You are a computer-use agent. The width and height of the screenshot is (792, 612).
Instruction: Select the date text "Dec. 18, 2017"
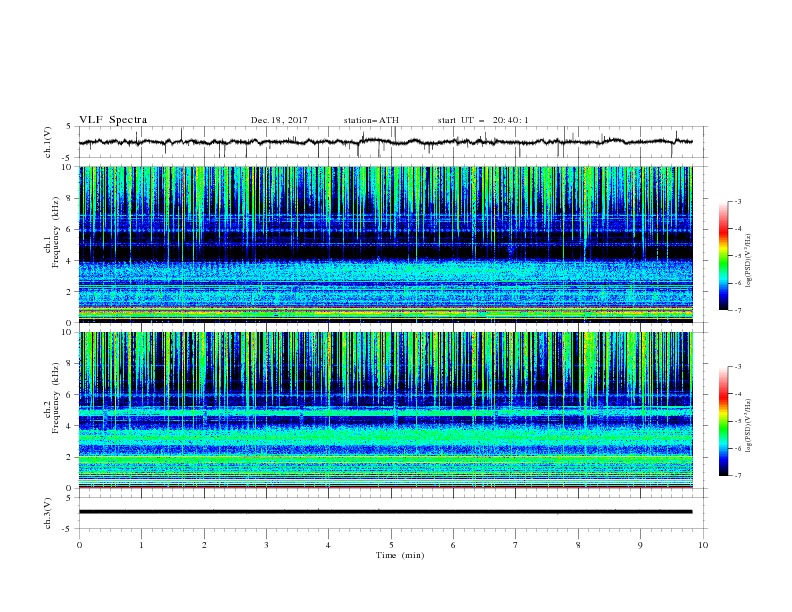pyautogui.click(x=279, y=120)
